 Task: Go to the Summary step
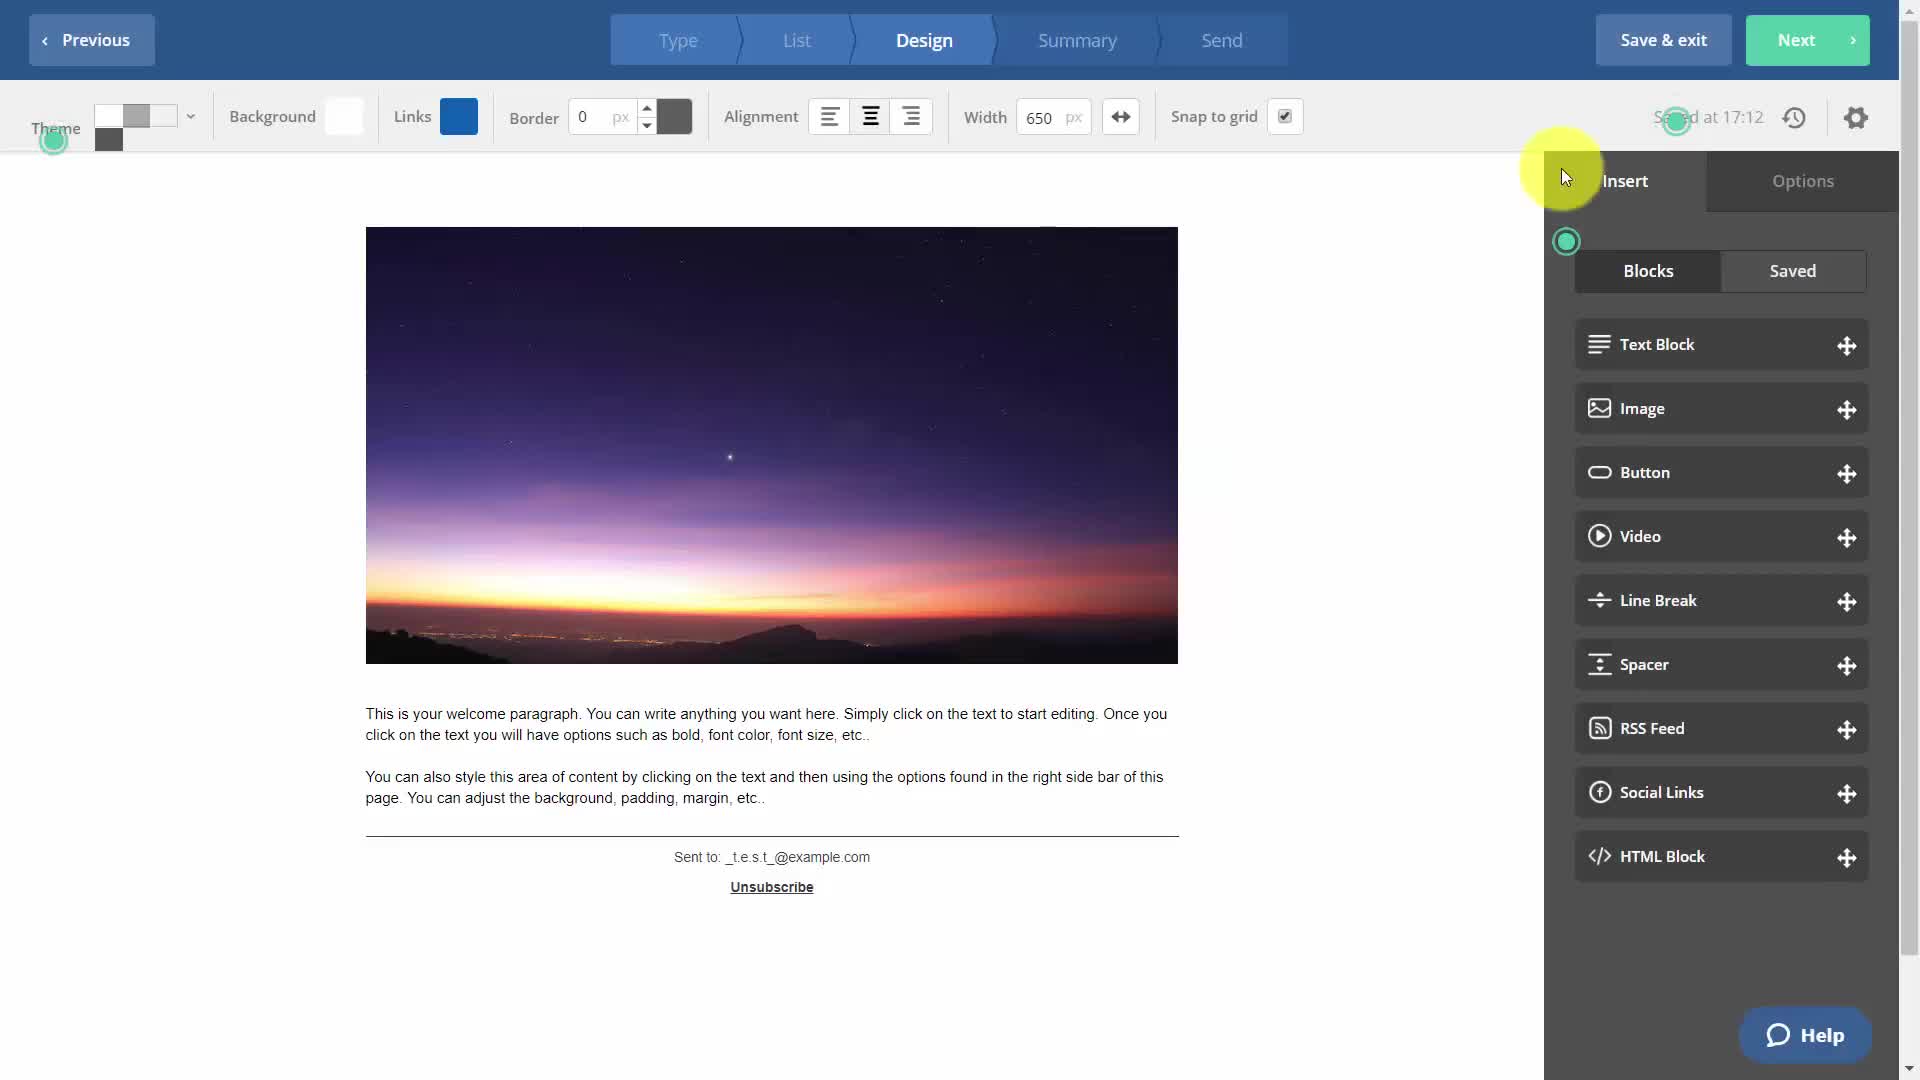coord(1077,40)
